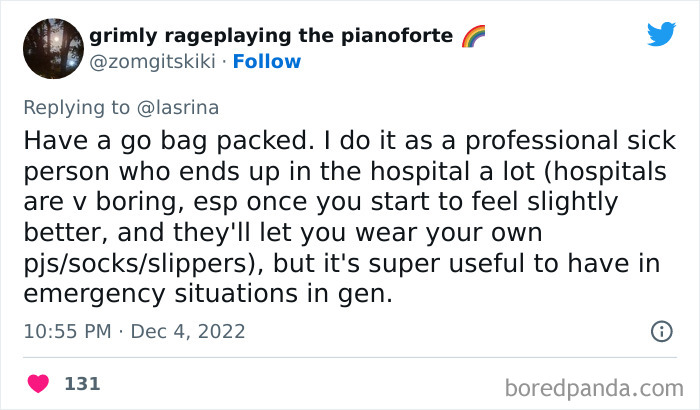
Task: Click the blue Twitter bird logo
Action: pos(662,34)
